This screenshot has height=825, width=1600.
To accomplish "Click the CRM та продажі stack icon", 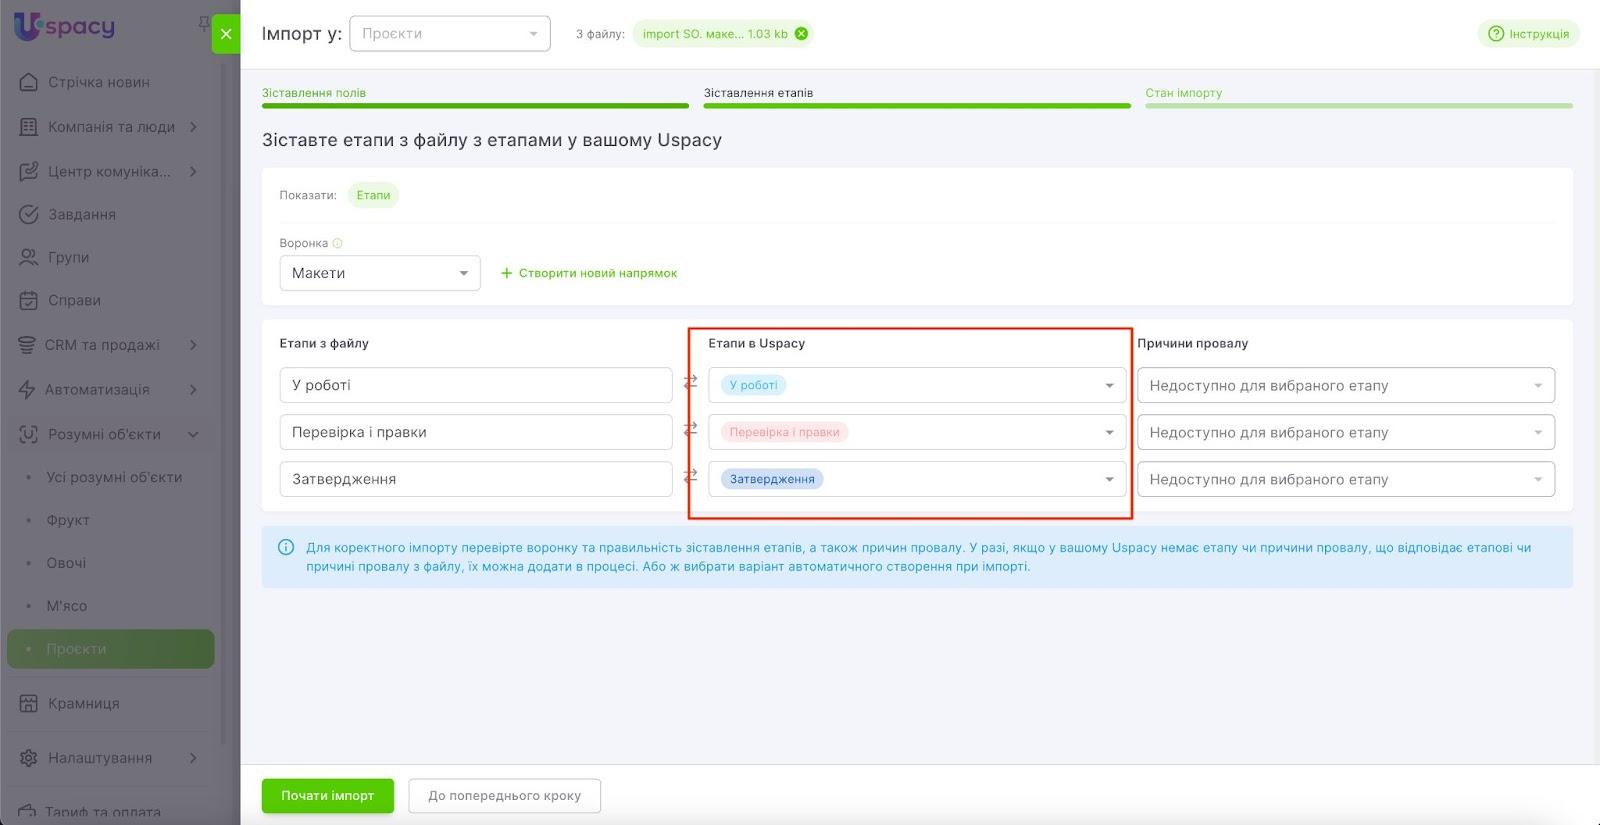I will point(27,345).
